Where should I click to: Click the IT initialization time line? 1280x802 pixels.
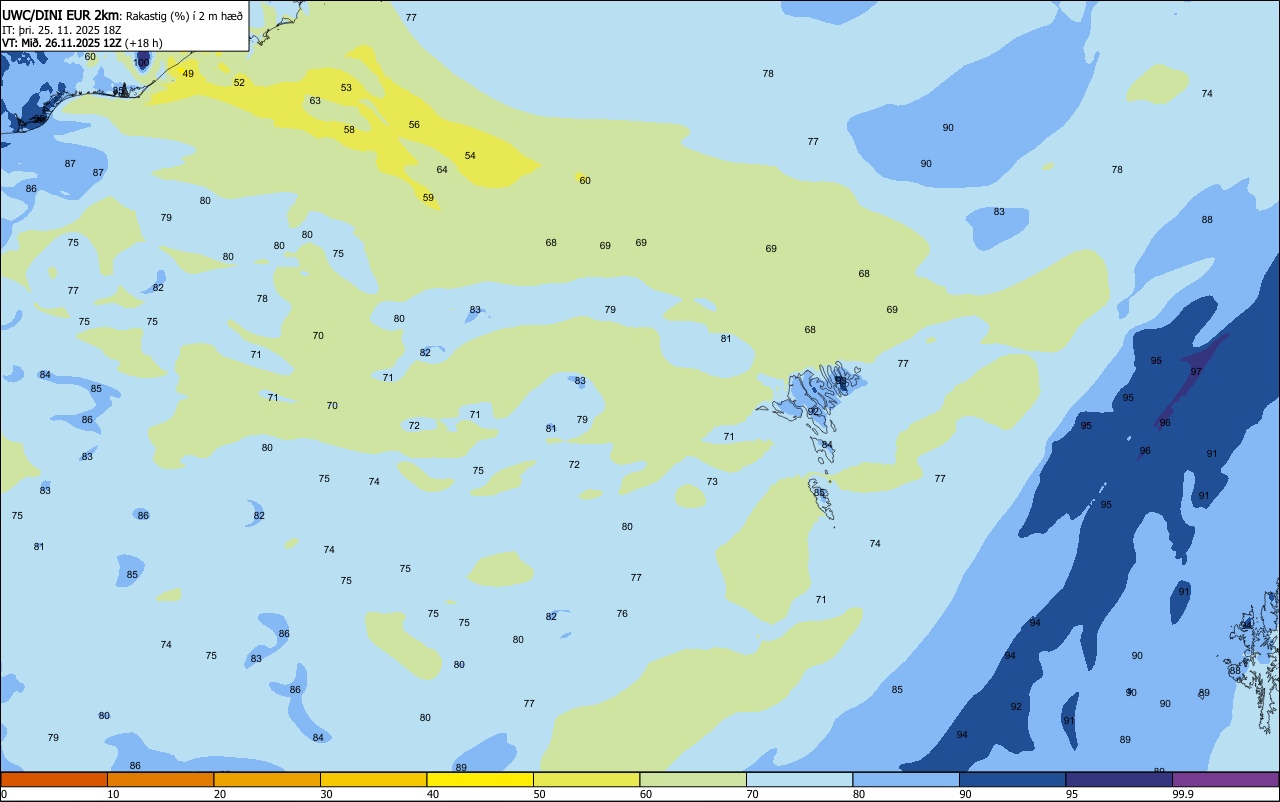(62, 30)
